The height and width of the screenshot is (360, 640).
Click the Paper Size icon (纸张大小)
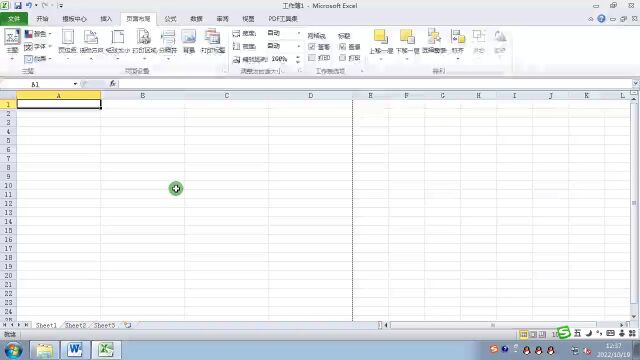point(118,42)
